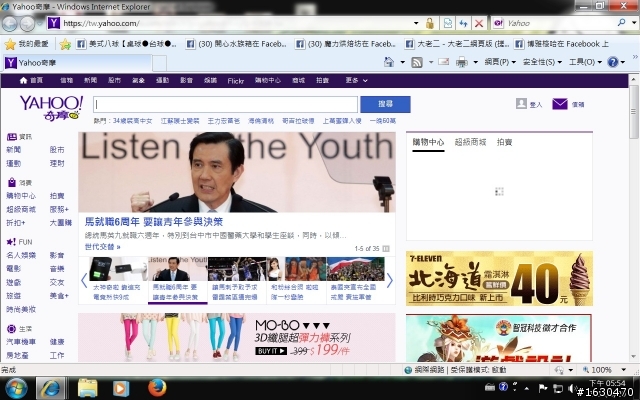Click the MO-BO leggings banner ad

(x=237, y=337)
